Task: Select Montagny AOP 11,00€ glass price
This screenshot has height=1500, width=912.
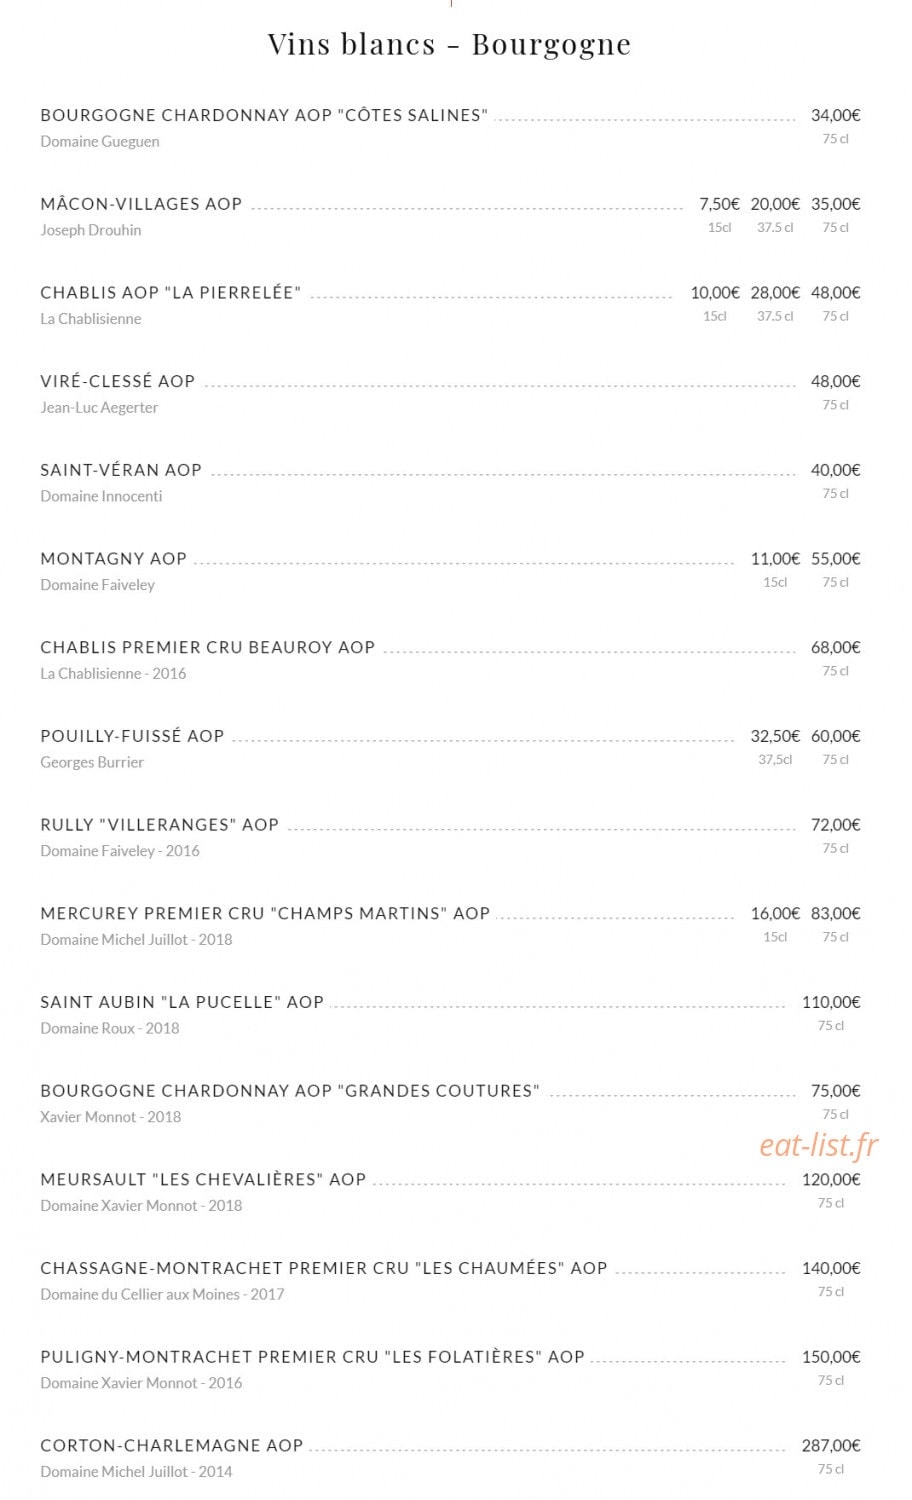Action: (x=775, y=559)
